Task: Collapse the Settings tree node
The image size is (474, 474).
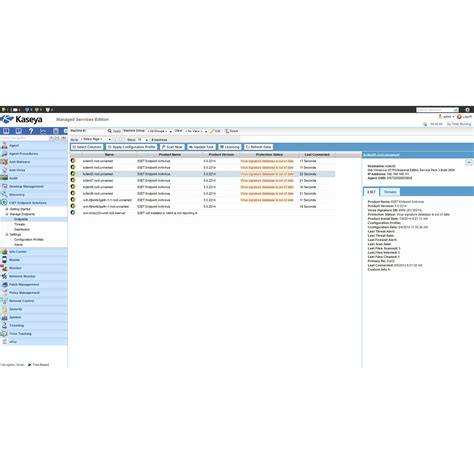Action: coord(7,235)
